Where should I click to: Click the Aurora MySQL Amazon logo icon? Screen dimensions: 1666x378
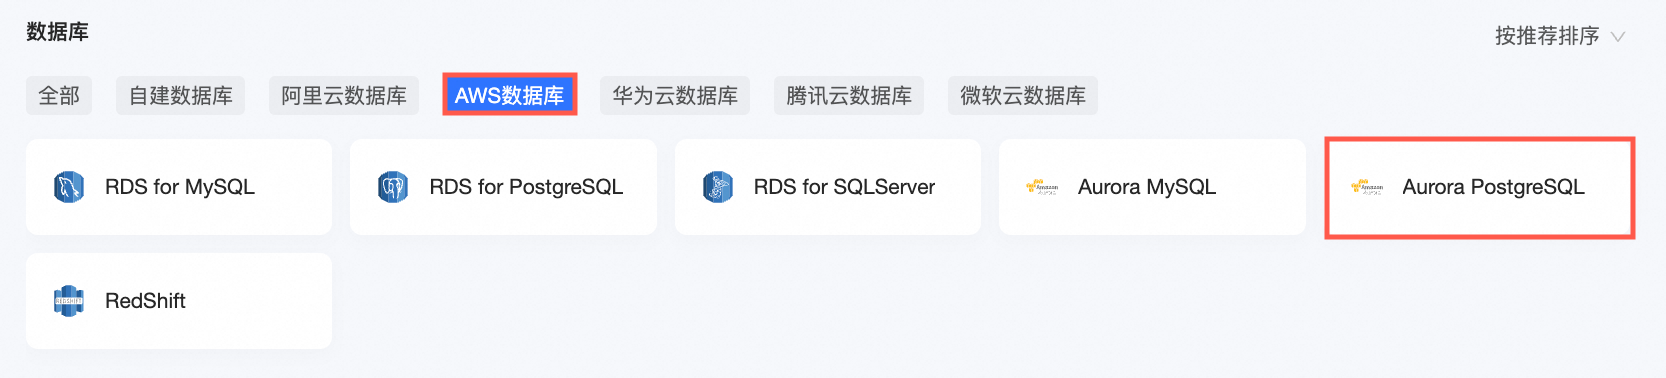pos(1042,187)
